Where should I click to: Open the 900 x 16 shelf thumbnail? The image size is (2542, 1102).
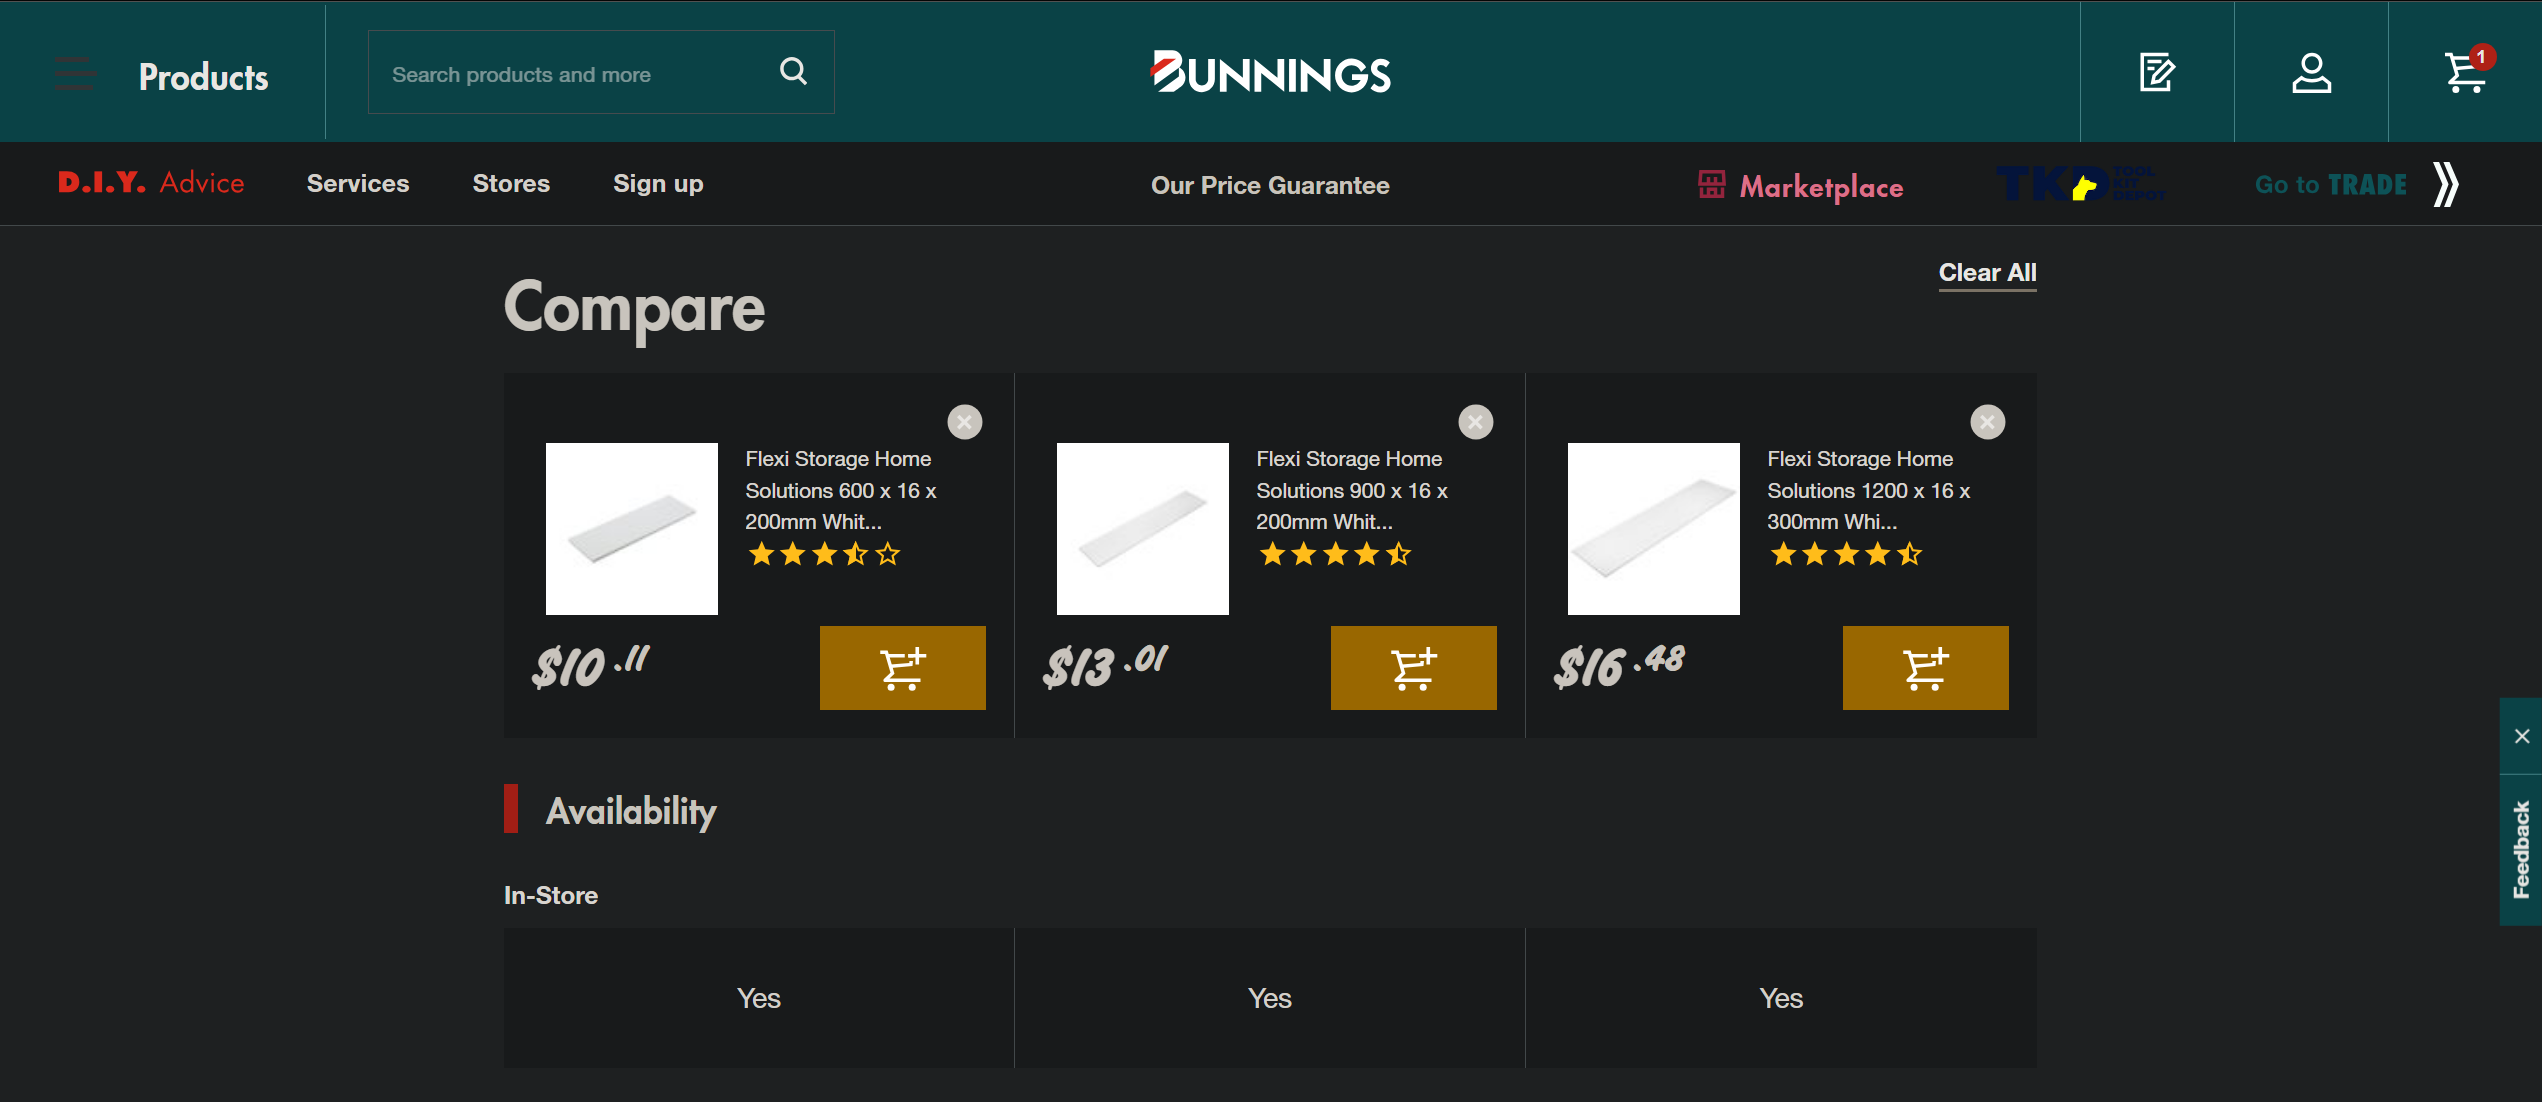[1143, 528]
